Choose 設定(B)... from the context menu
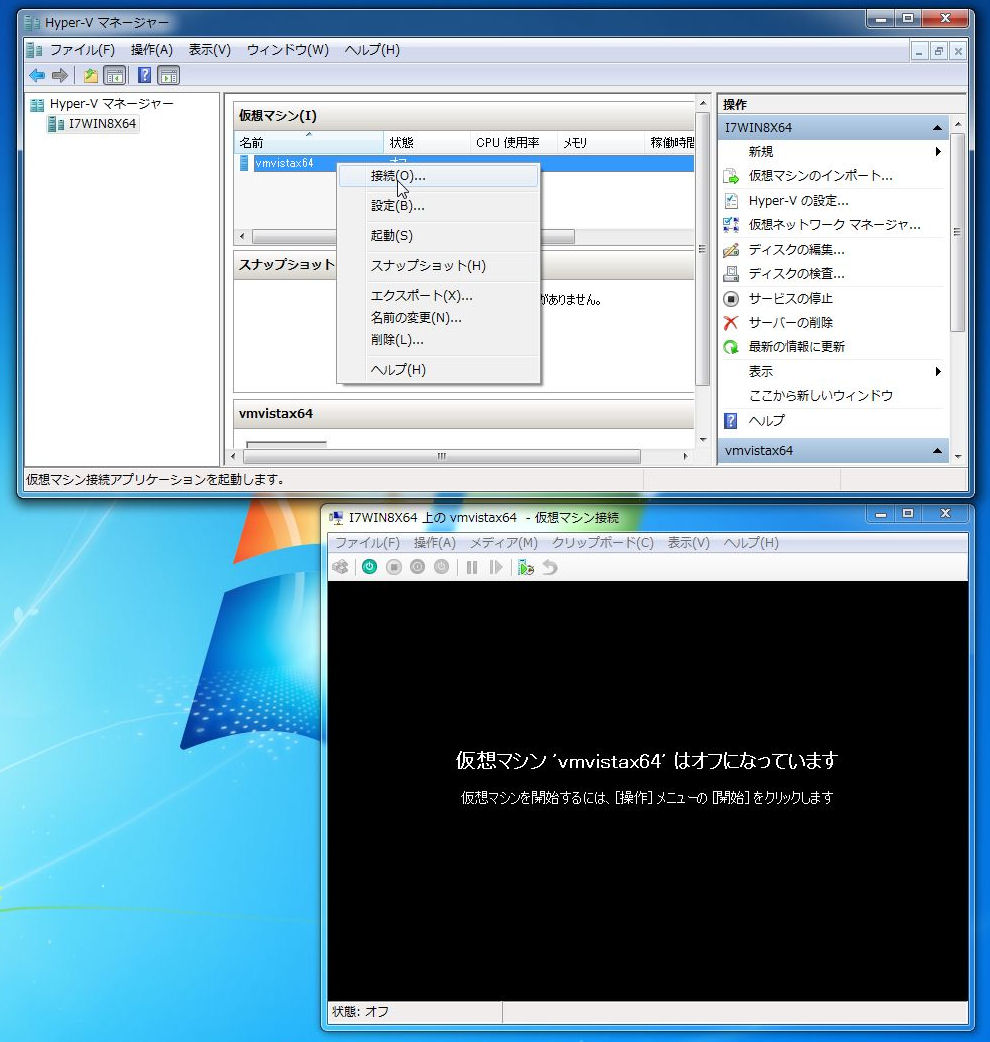 [439, 206]
